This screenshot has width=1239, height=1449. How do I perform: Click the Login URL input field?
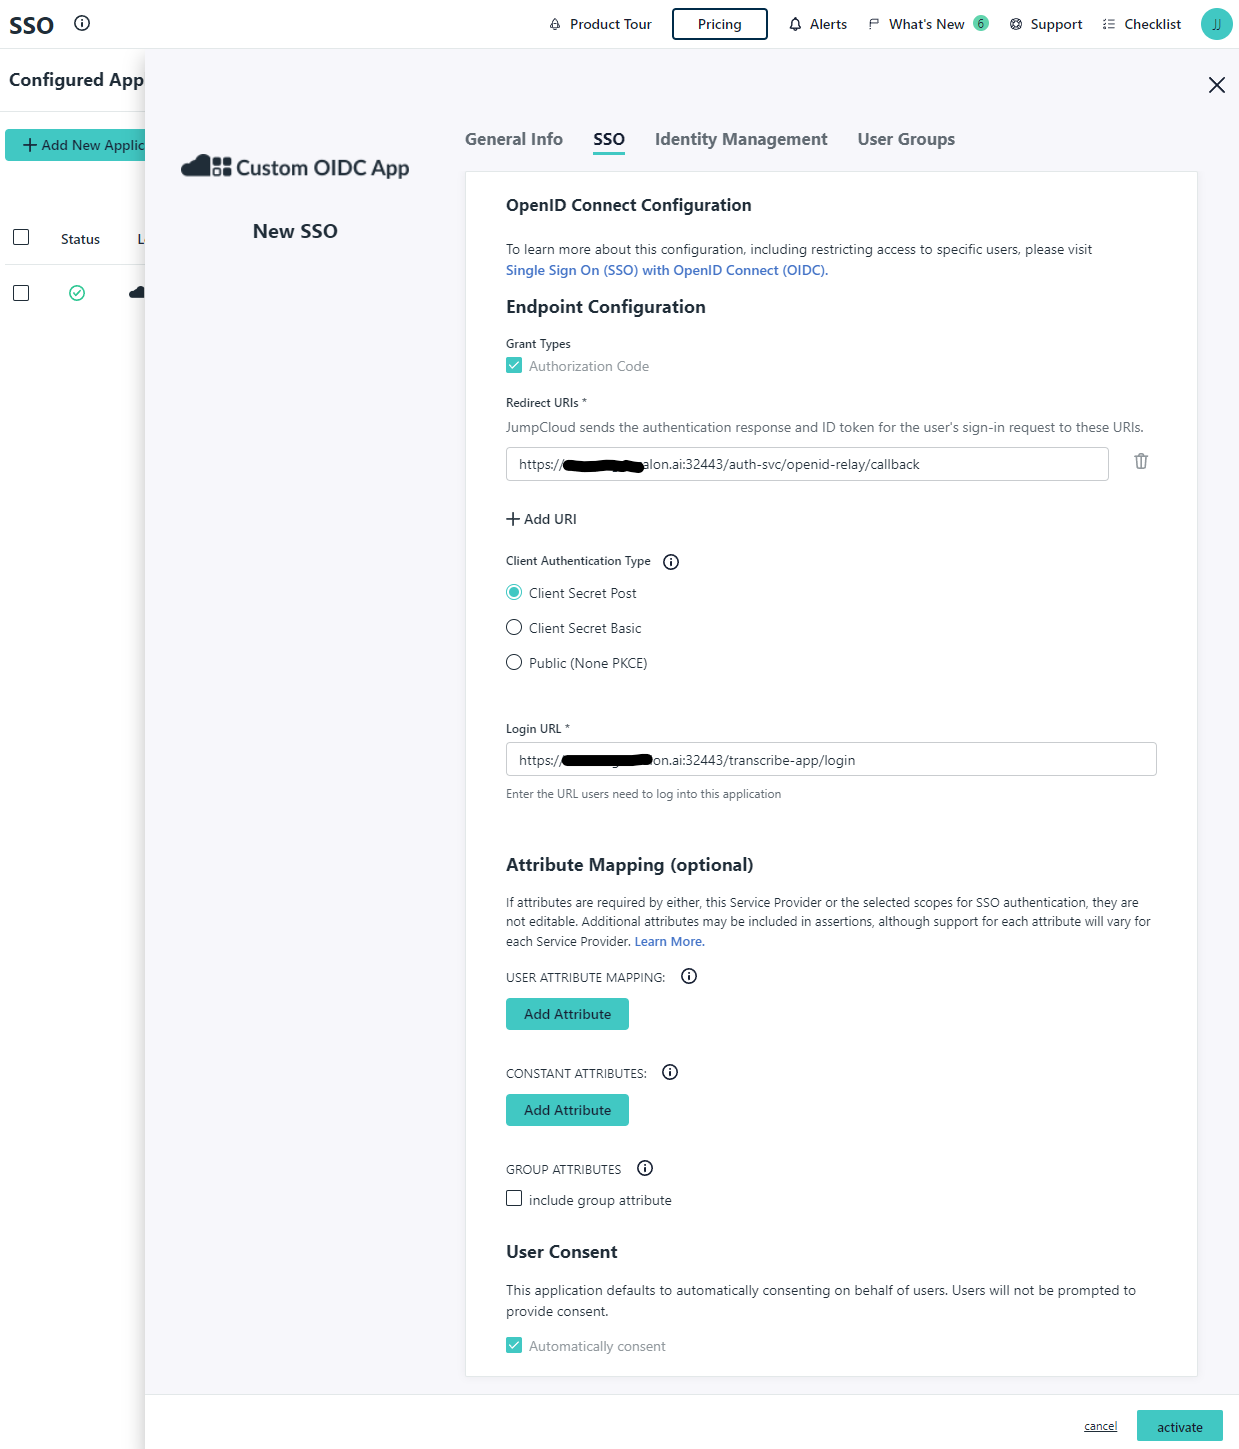coord(831,759)
